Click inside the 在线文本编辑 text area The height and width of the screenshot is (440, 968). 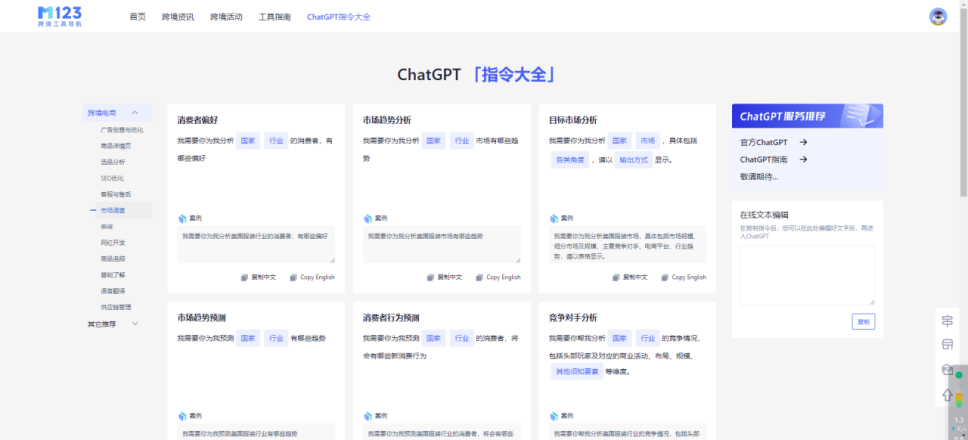click(807, 275)
